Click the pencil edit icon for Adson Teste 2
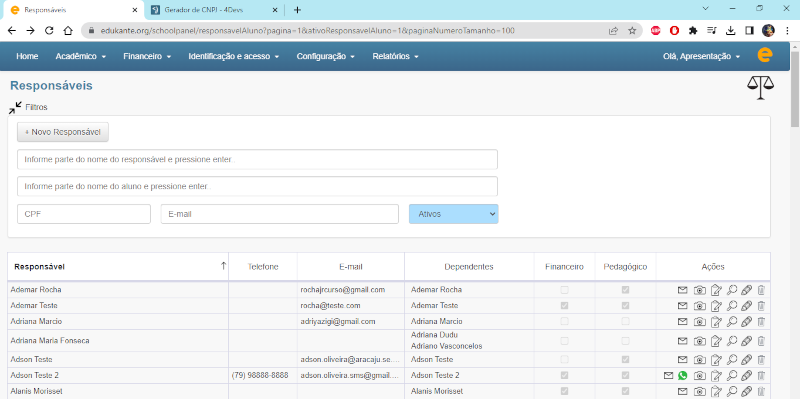The height and width of the screenshot is (399, 800). (x=746, y=376)
